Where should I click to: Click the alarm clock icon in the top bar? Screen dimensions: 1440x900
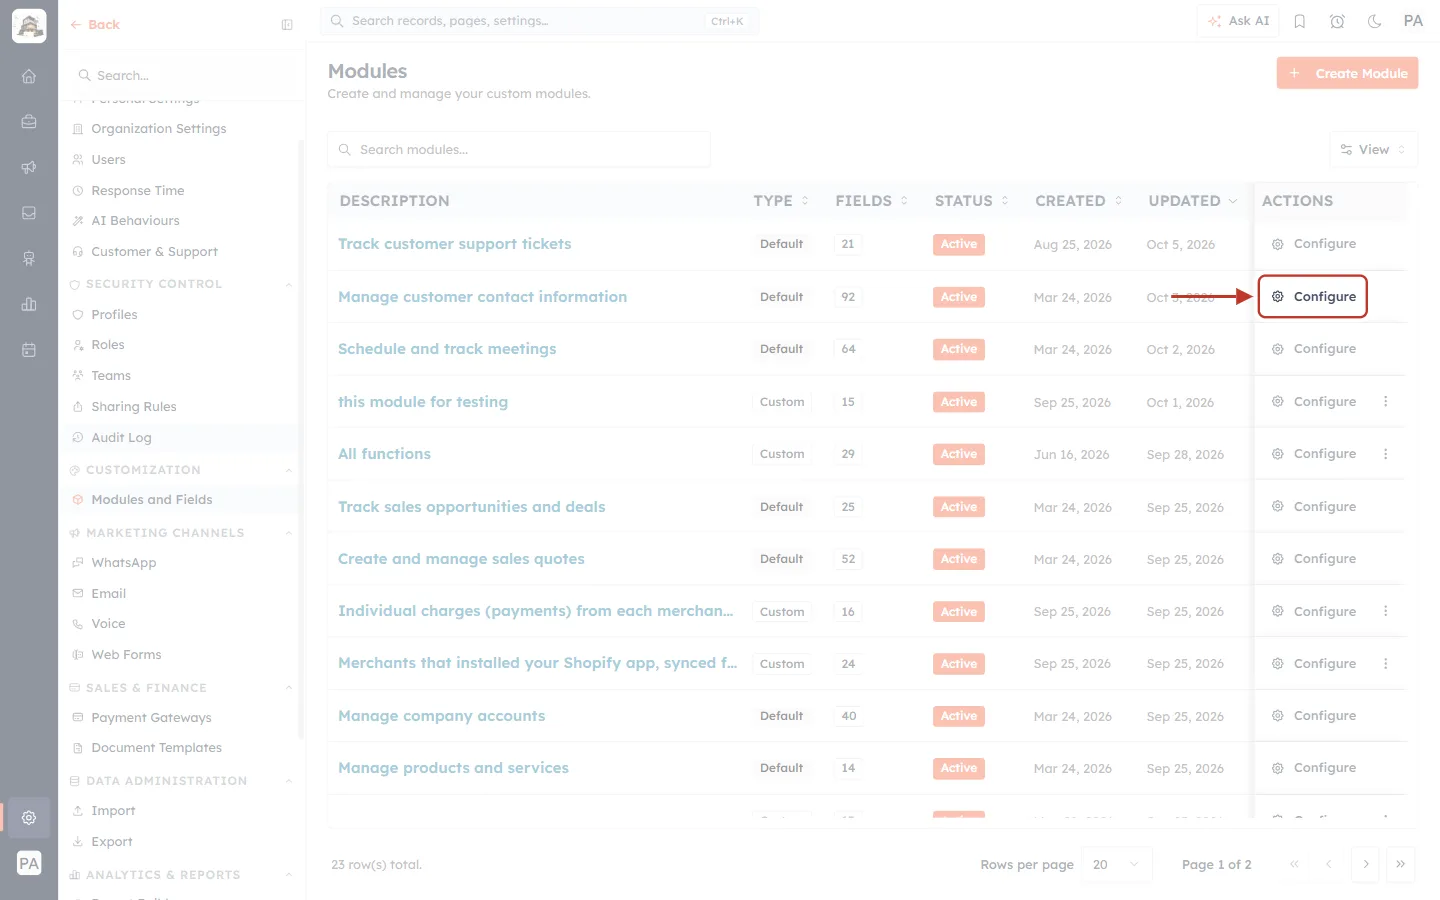[x=1337, y=21]
